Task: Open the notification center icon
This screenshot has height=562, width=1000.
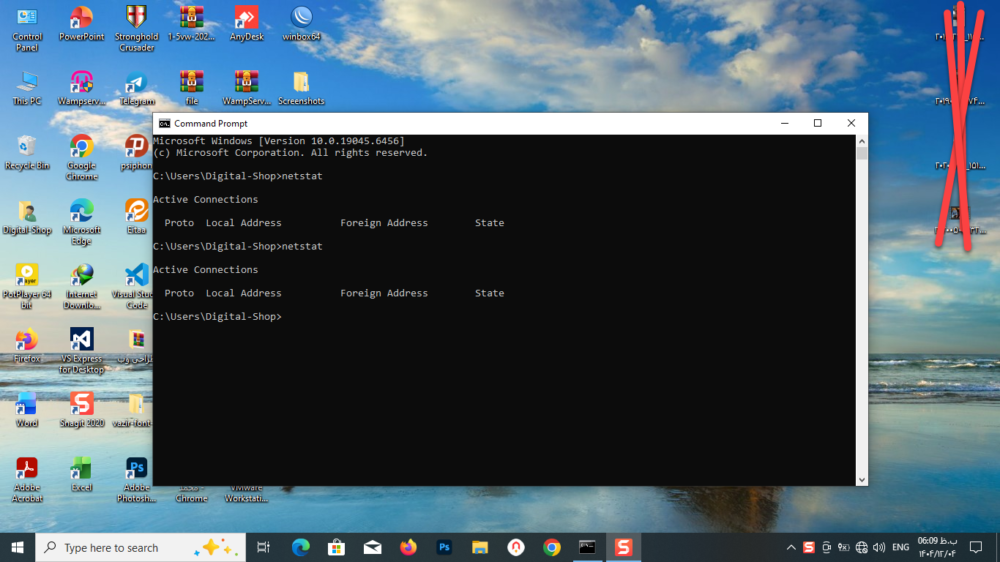Action: [976, 547]
